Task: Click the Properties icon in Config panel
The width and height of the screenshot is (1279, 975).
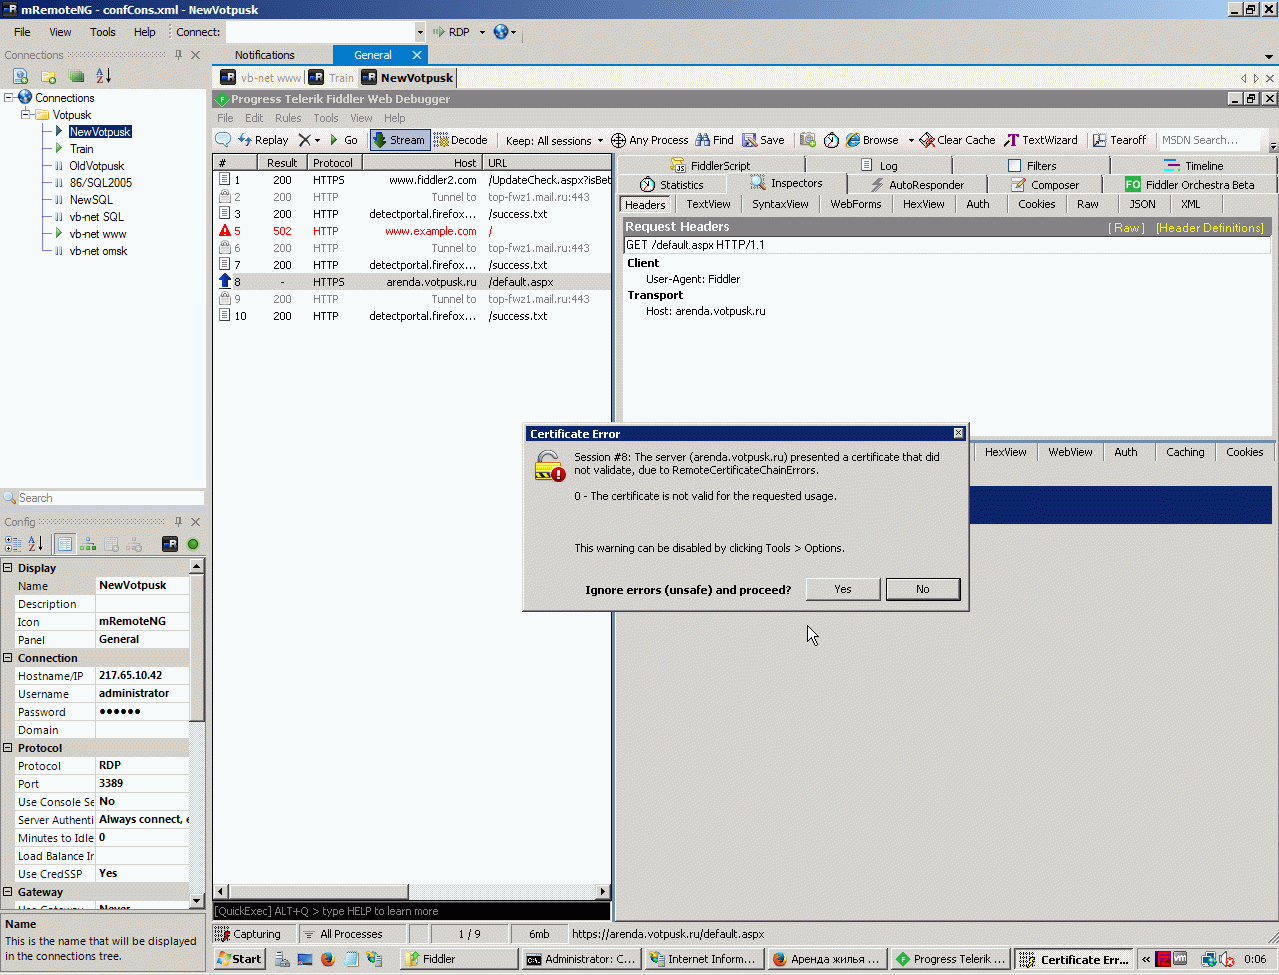Action: [64, 544]
